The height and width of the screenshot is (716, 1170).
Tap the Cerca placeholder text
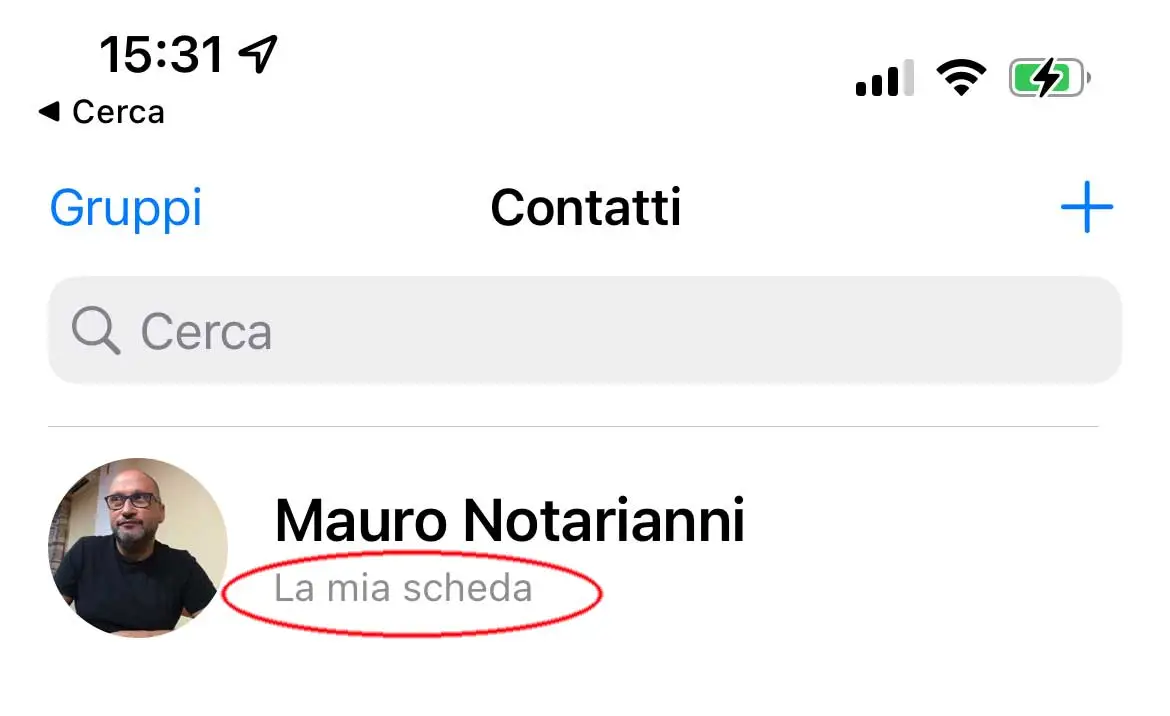pyautogui.click(x=206, y=330)
